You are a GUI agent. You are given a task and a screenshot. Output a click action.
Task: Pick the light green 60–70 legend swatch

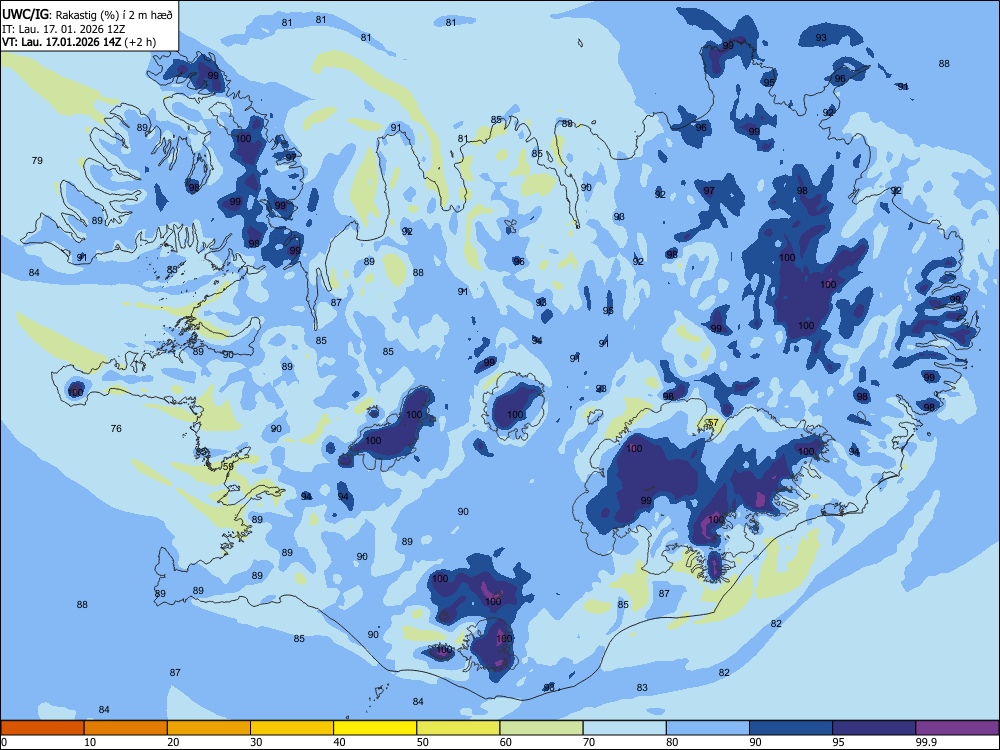541,728
